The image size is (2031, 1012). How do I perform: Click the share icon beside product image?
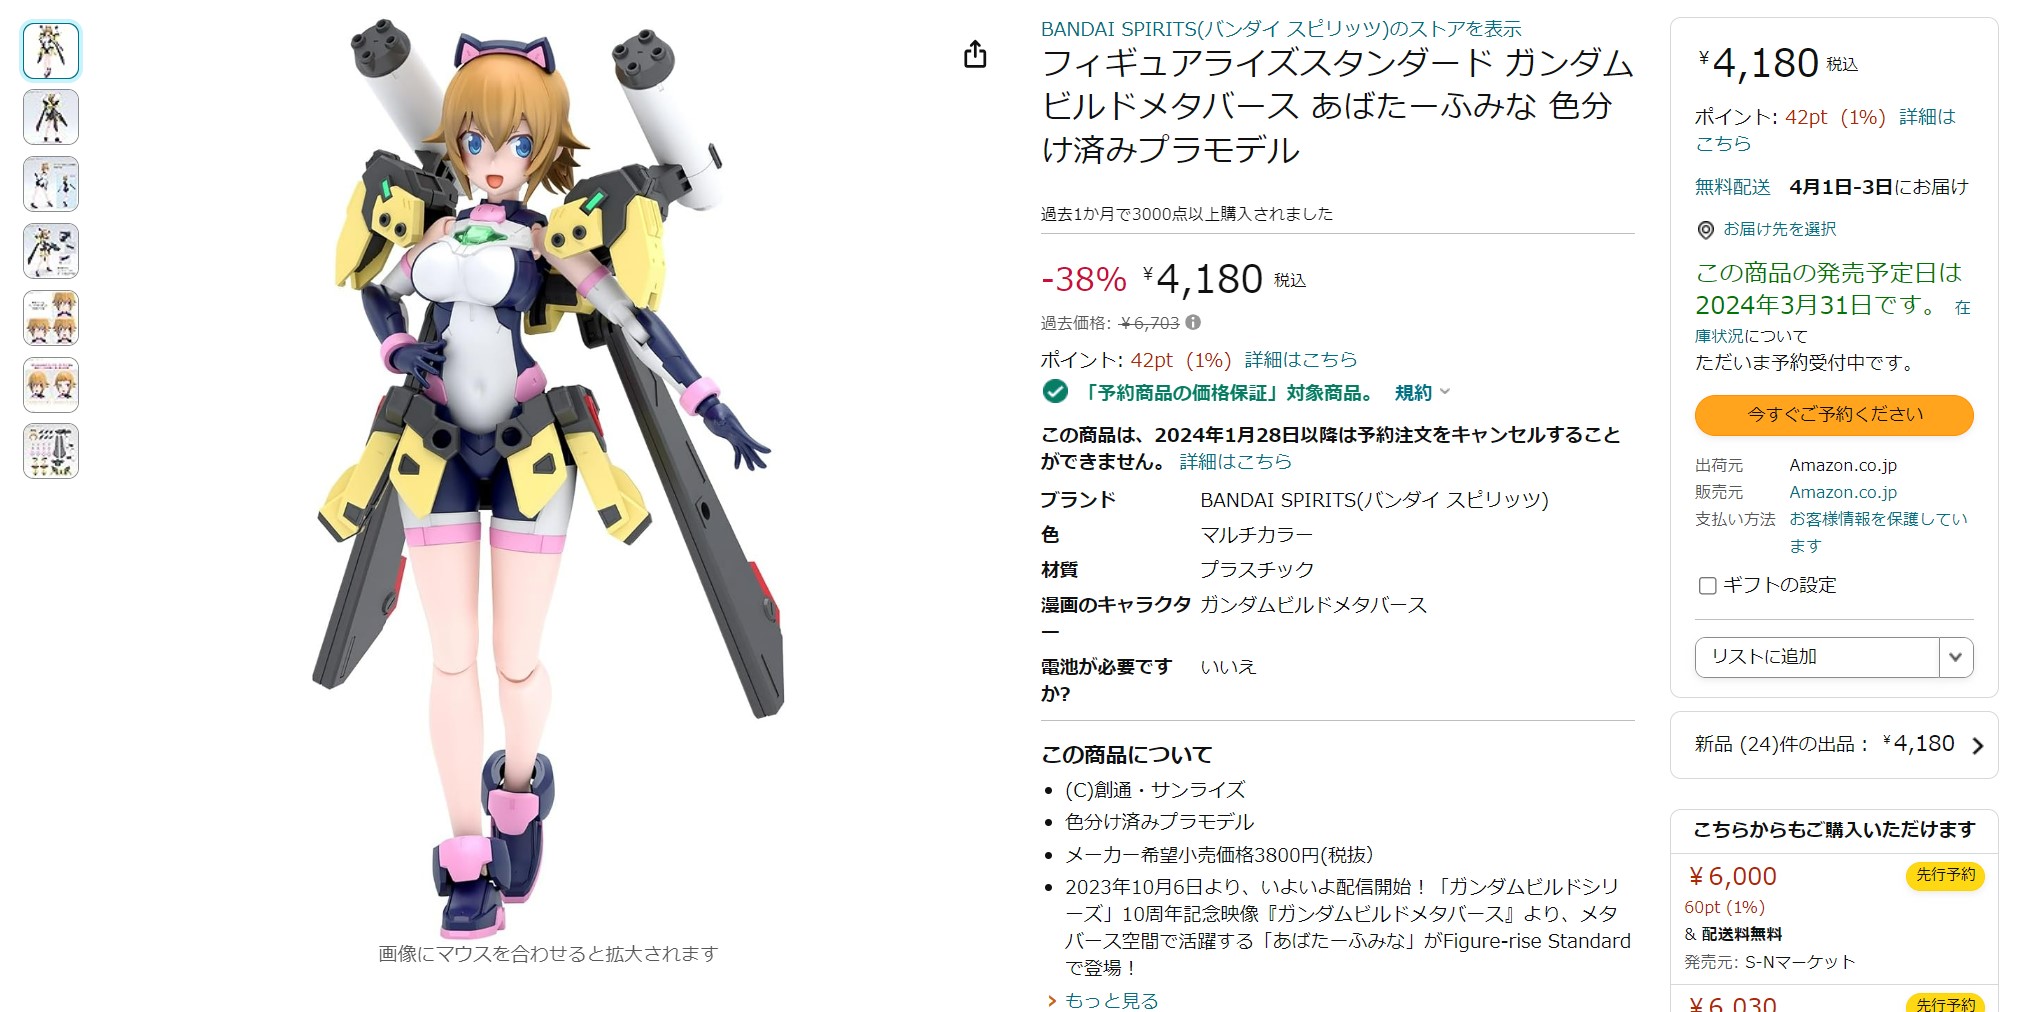(975, 54)
